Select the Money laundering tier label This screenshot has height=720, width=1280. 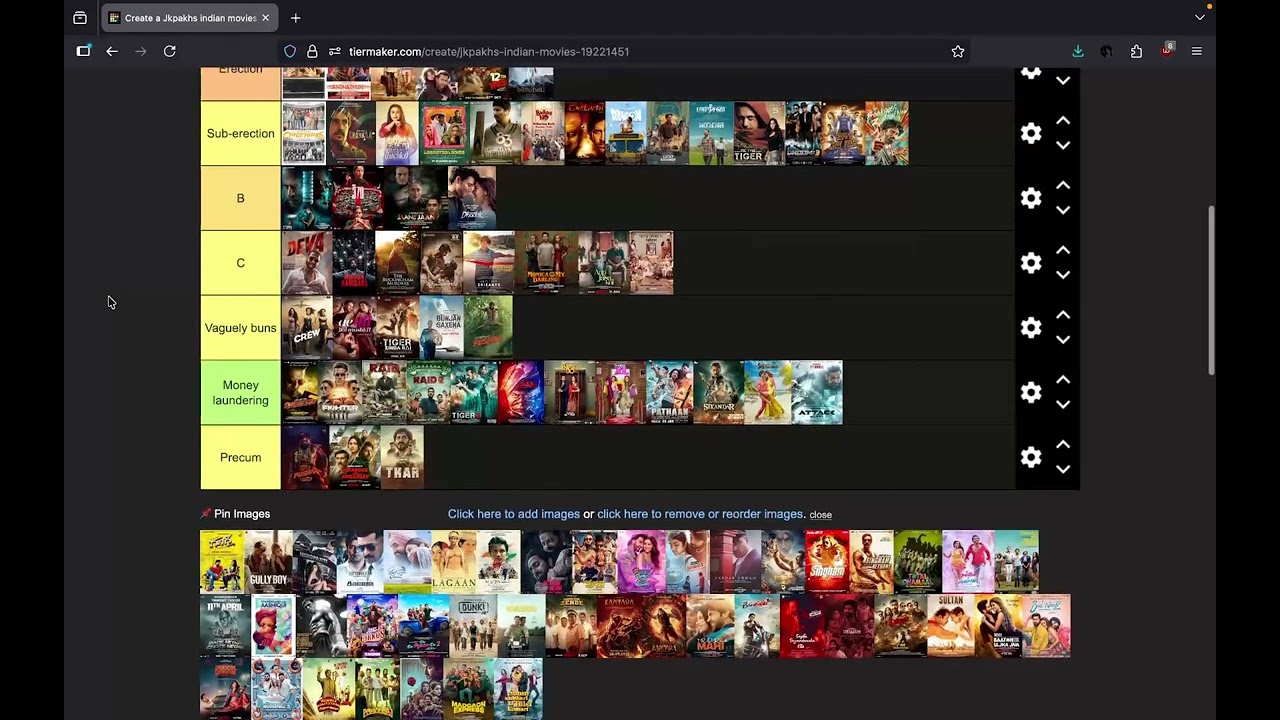(240, 393)
